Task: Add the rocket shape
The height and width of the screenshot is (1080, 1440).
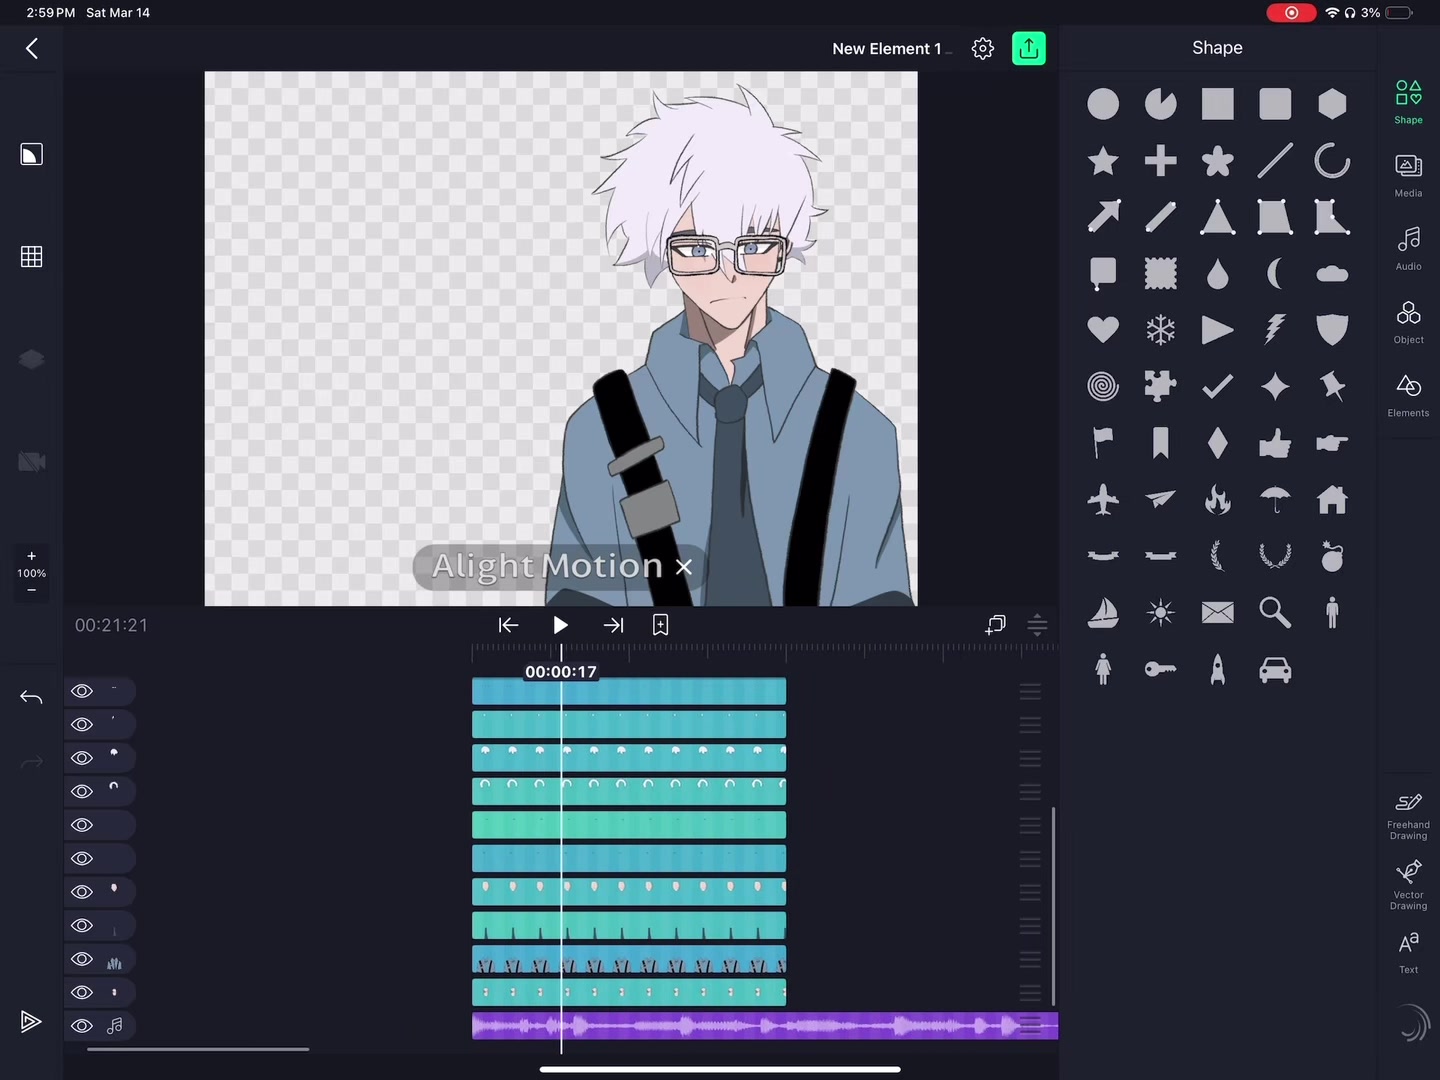Action: click(1217, 669)
